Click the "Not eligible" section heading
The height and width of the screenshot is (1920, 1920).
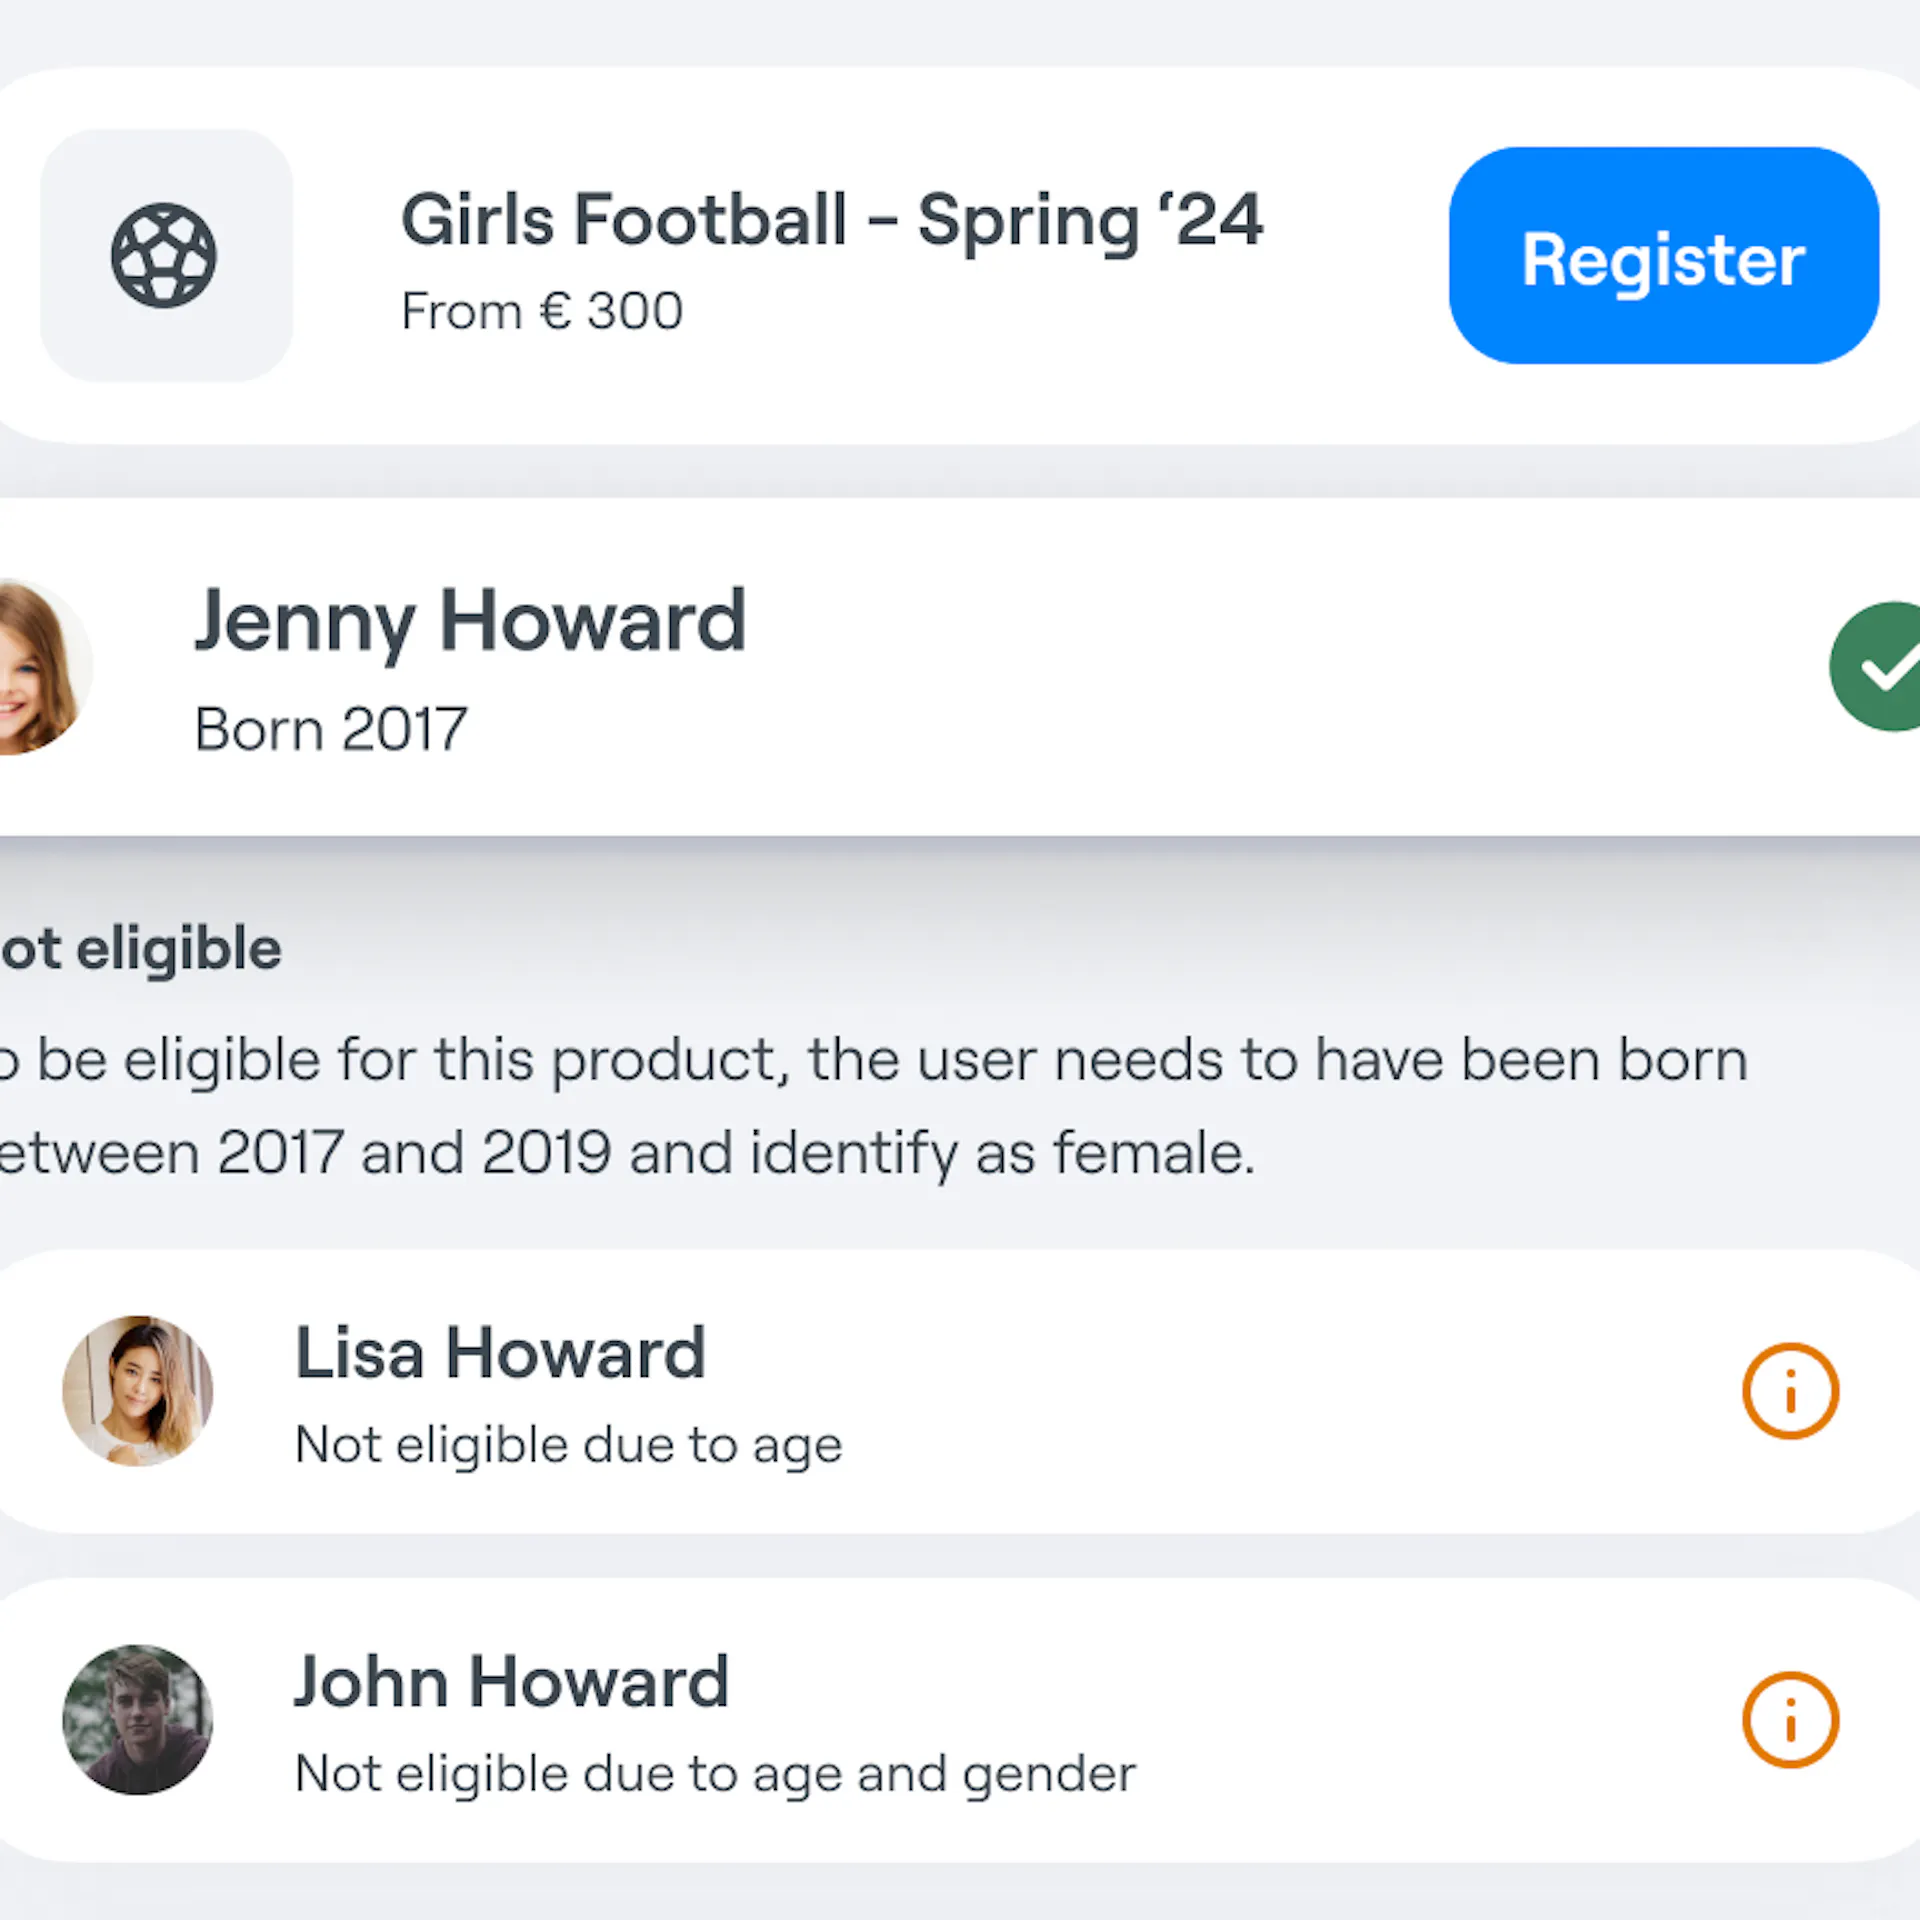142,949
